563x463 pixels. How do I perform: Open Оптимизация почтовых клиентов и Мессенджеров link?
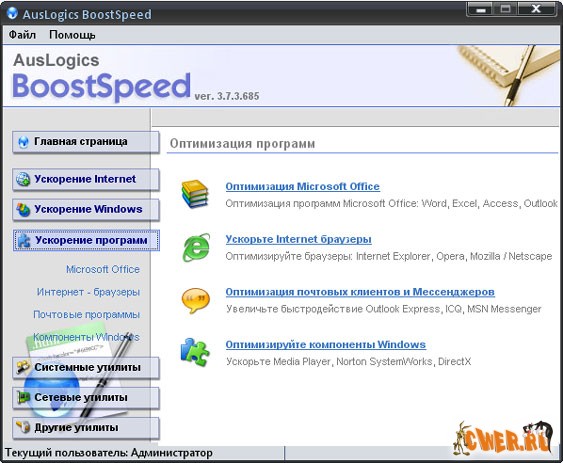point(360,292)
